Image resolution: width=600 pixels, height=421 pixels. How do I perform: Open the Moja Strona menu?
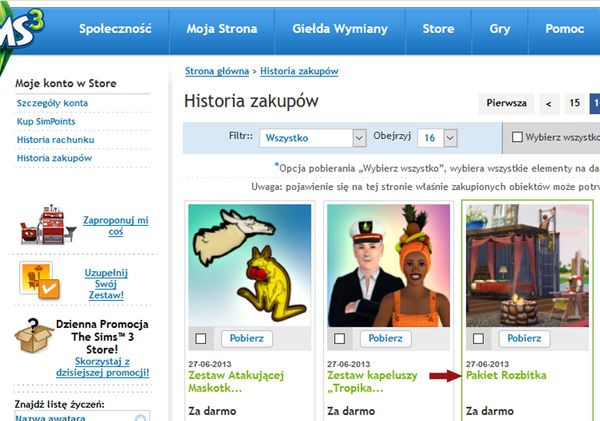tap(222, 29)
